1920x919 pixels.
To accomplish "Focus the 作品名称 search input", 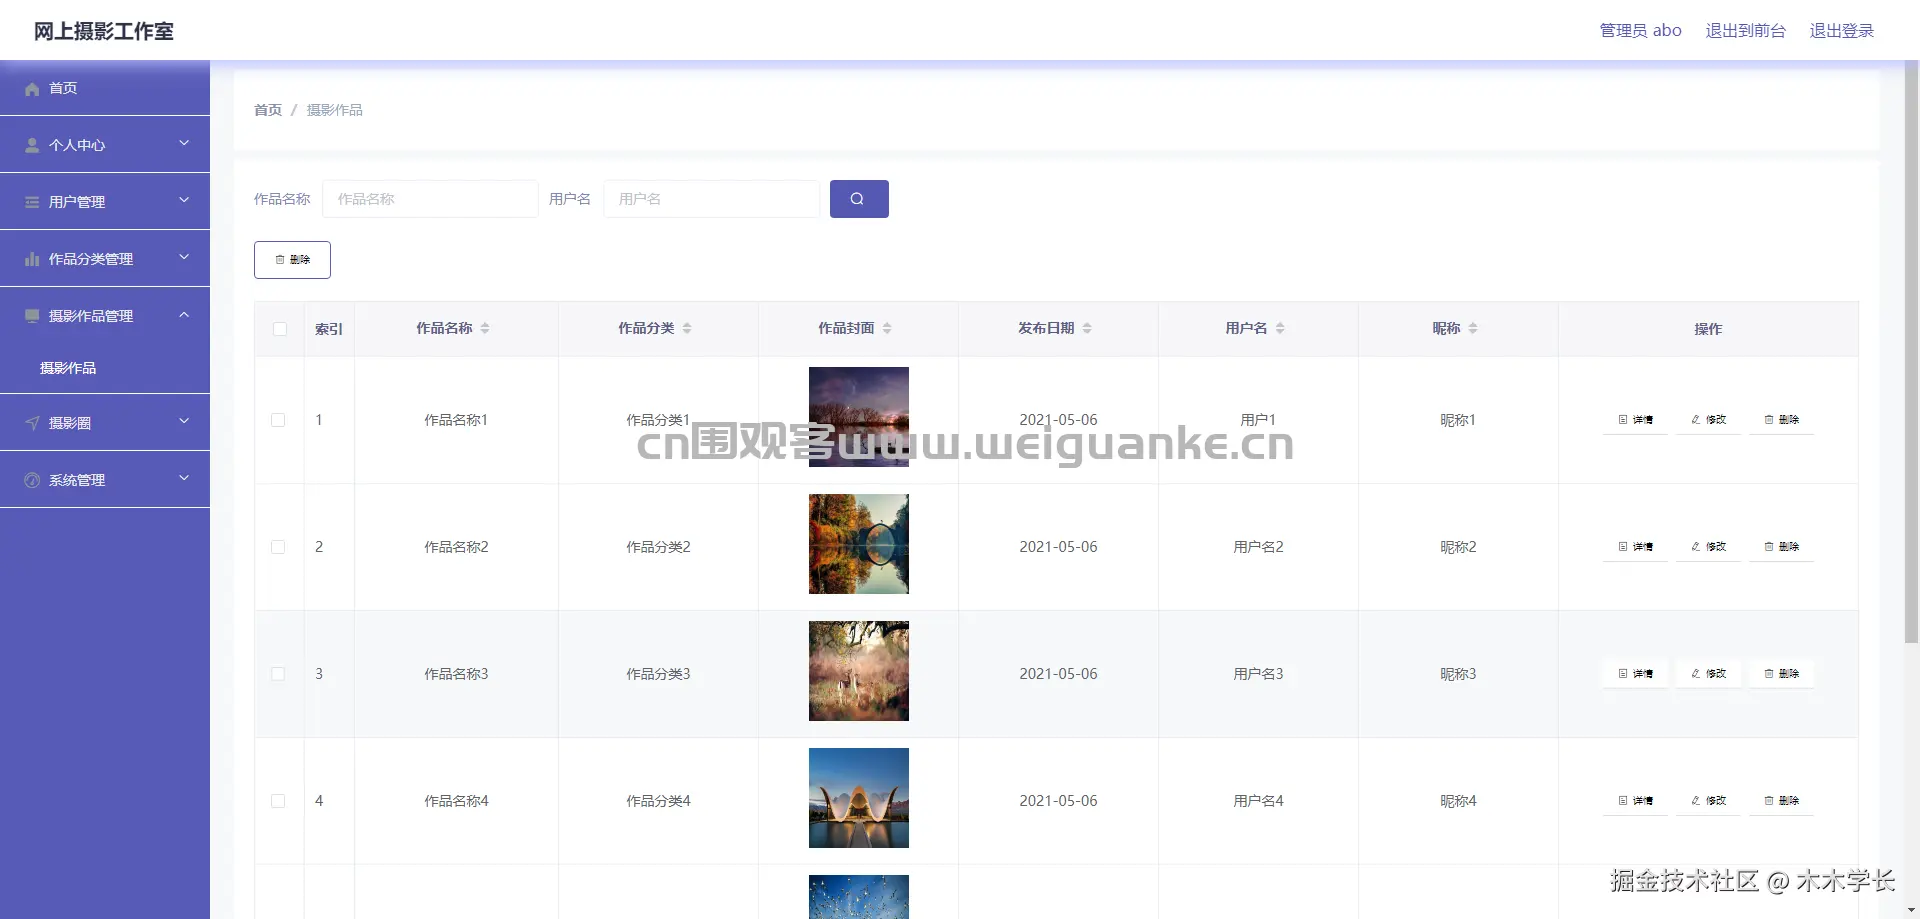I will point(430,199).
